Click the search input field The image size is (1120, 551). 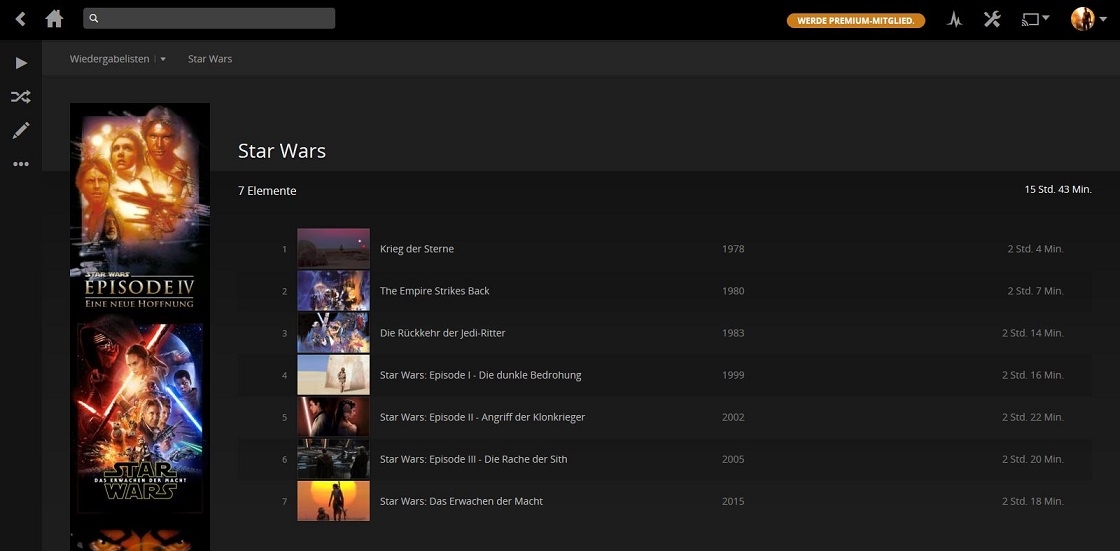(x=209, y=19)
